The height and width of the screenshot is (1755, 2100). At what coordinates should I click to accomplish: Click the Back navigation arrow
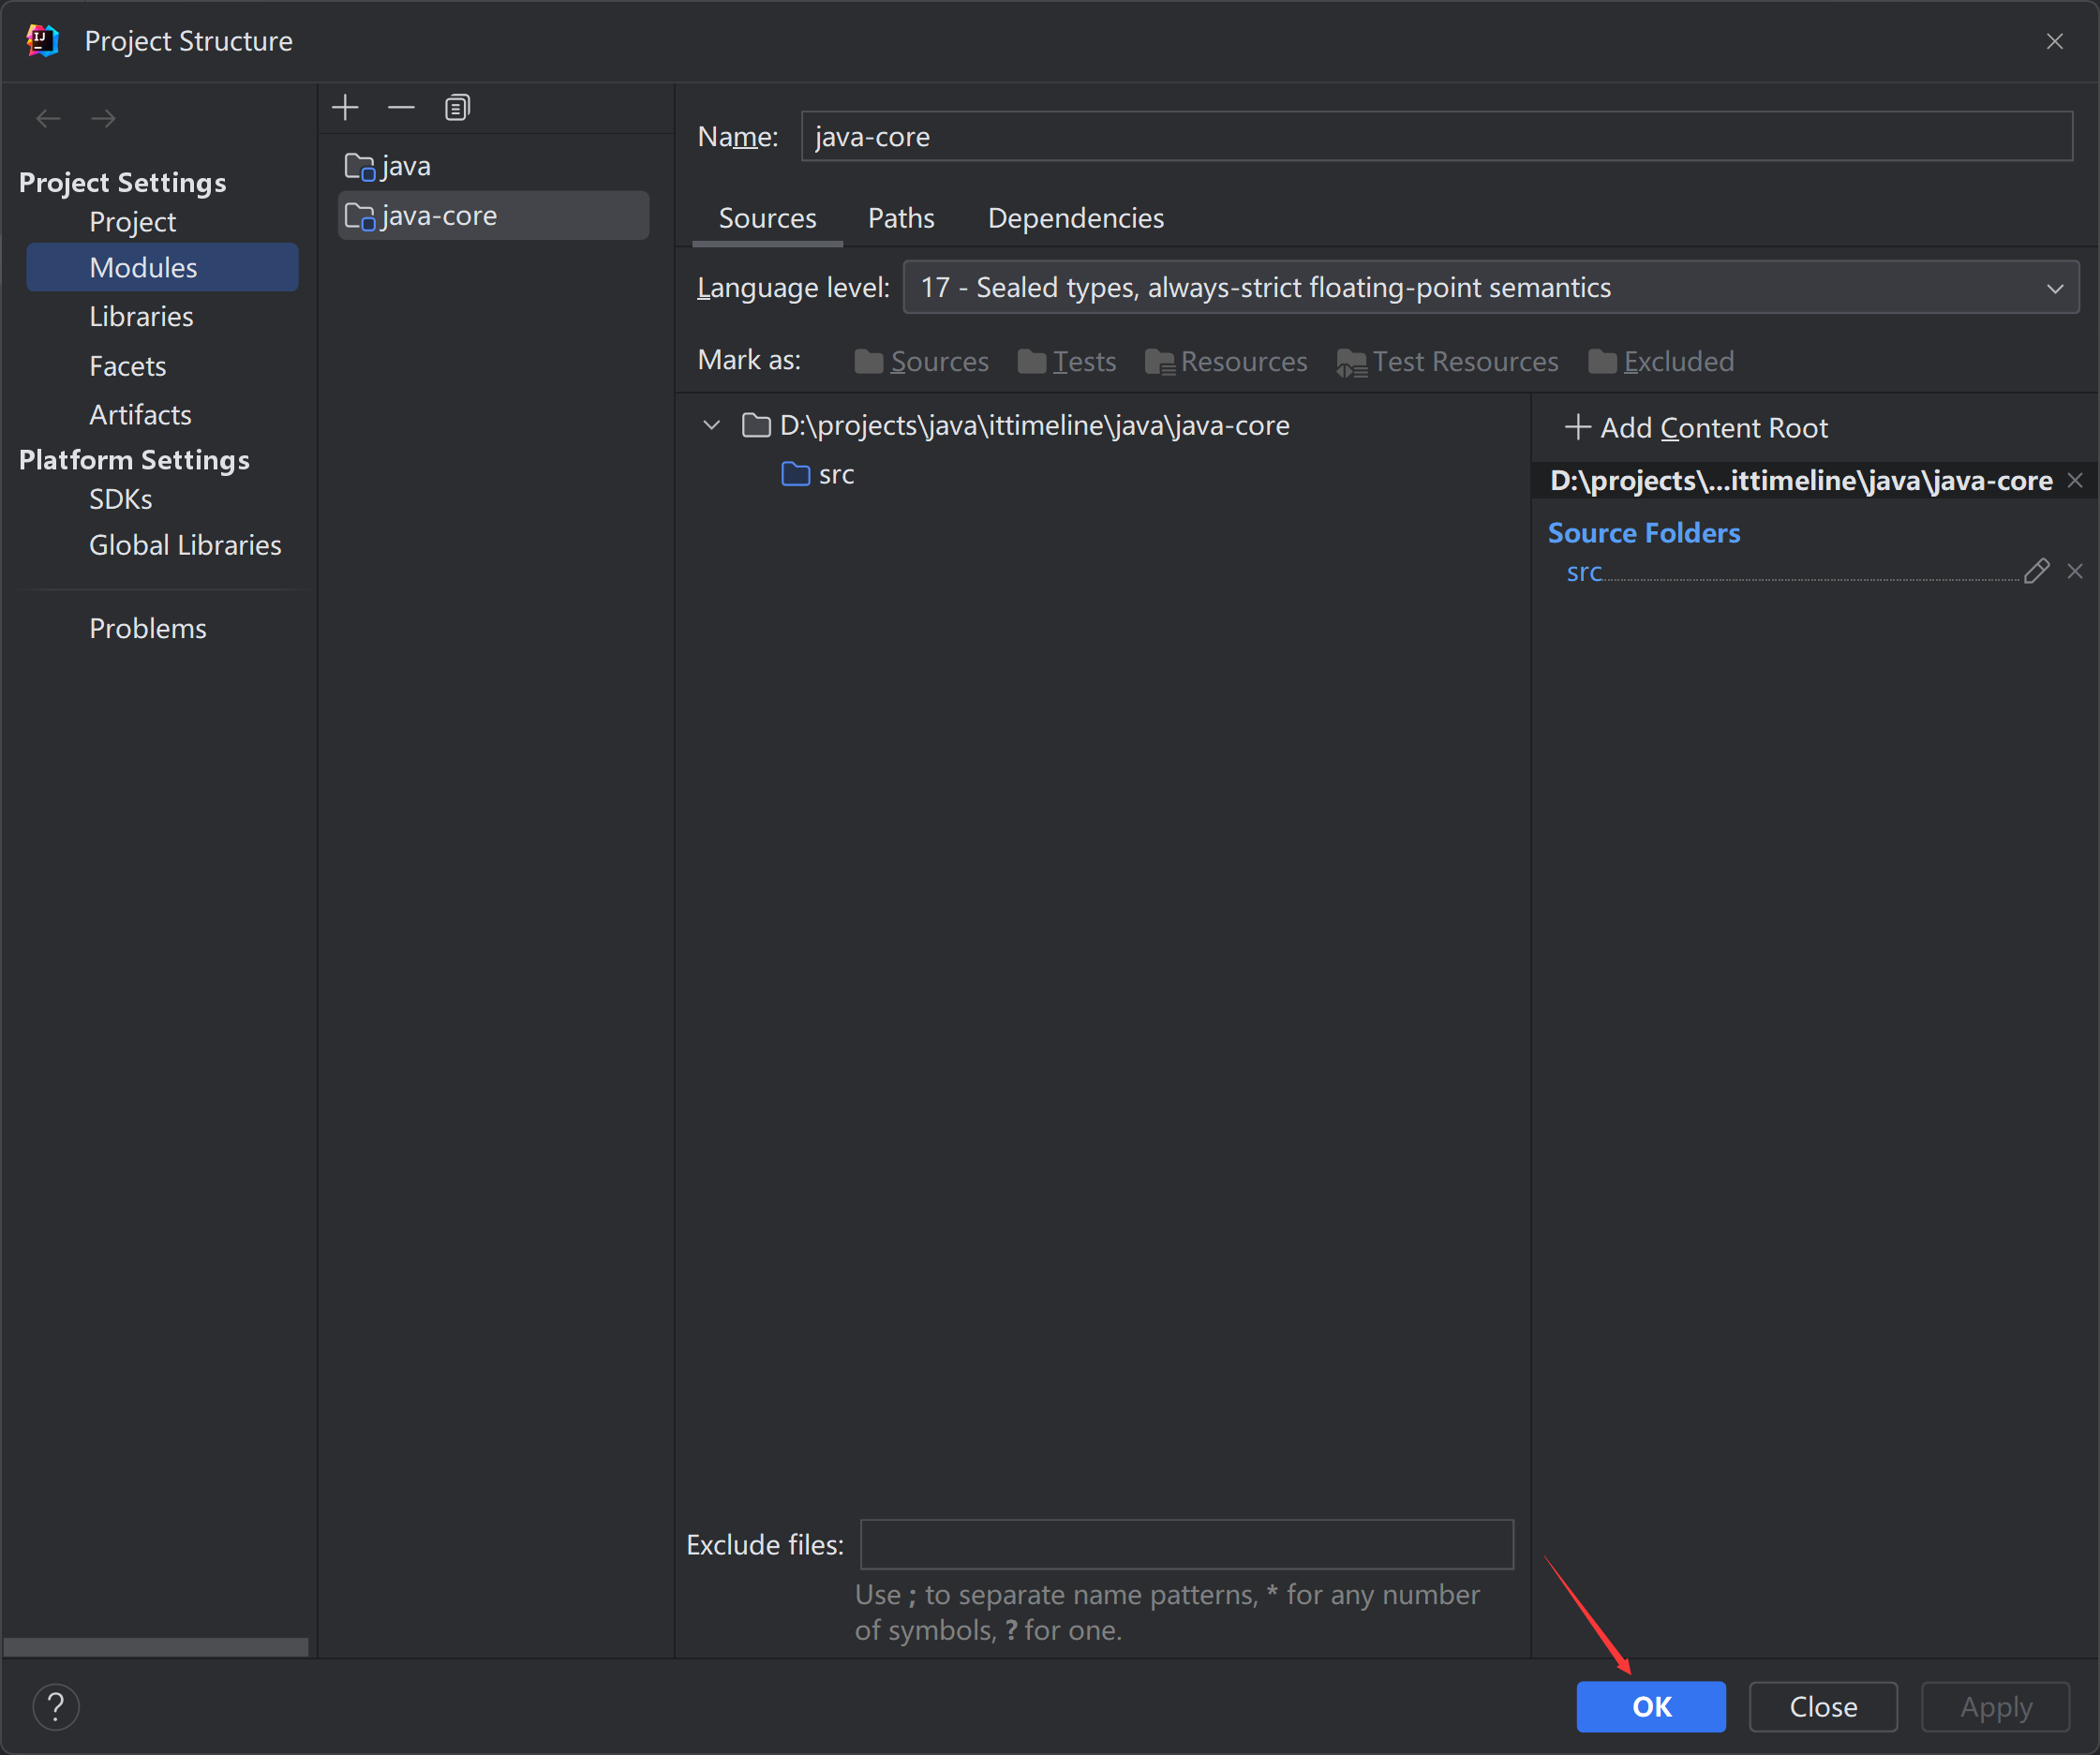(x=48, y=118)
